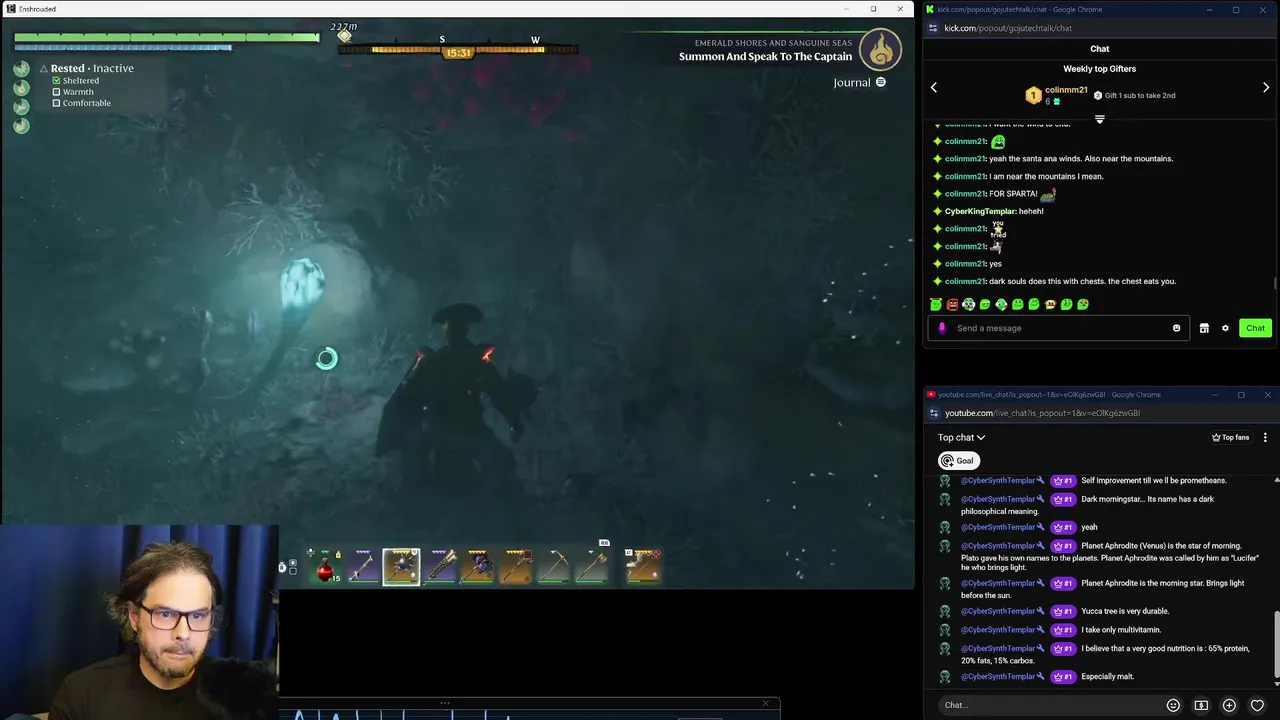Viewport: 1280px width, 720px height.
Task: Select the pickaxe hotbar slot
Action: 554,567
